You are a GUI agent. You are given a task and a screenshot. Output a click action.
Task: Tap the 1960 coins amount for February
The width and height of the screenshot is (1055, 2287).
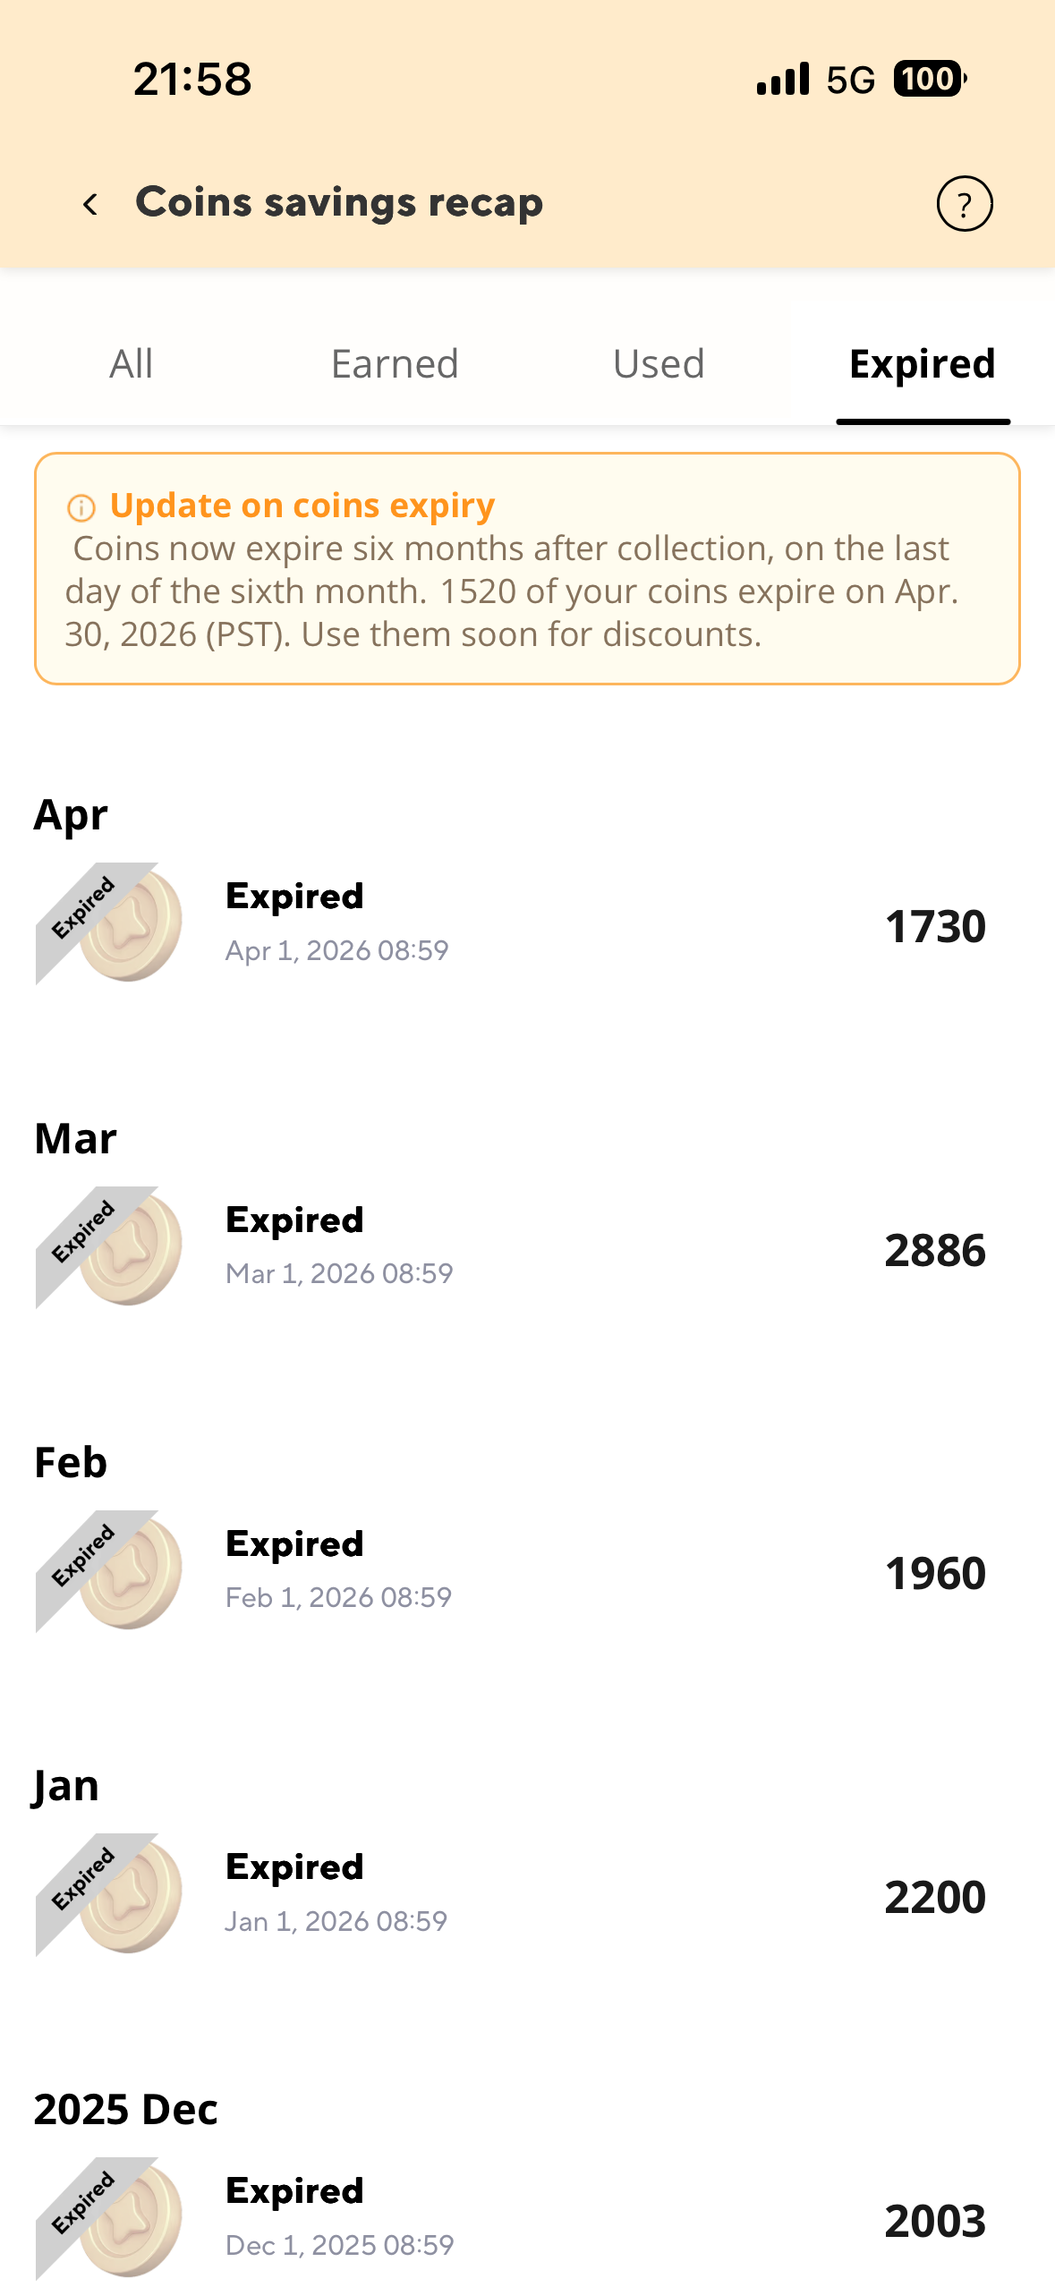935,1573
